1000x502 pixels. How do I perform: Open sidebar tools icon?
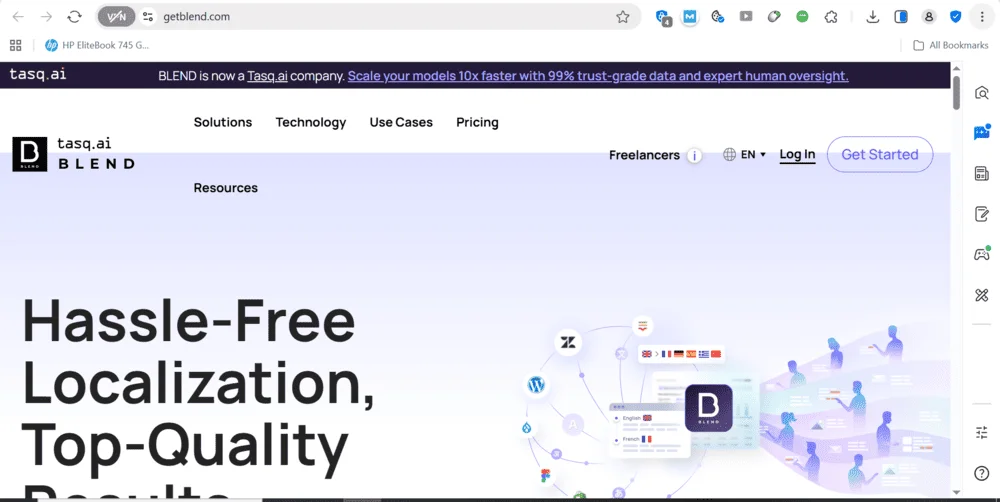pyautogui.click(x=982, y=295)
